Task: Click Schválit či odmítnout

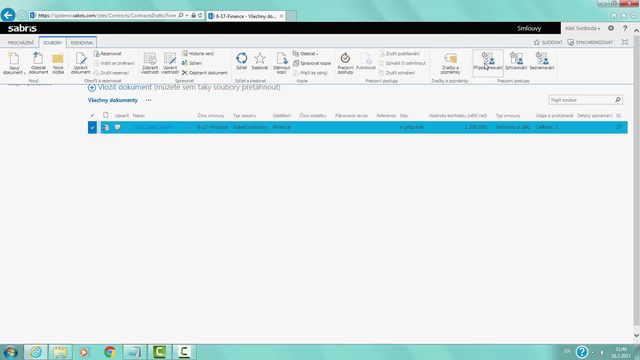Action: click(402, 63)
